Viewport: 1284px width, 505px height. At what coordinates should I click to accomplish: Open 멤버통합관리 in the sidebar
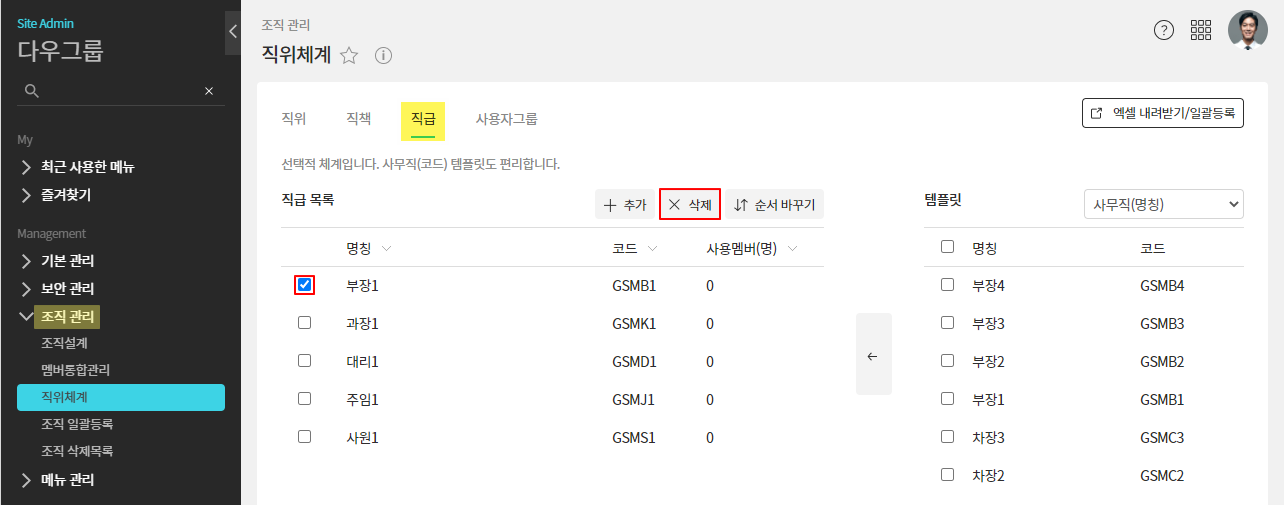[76, 370]
